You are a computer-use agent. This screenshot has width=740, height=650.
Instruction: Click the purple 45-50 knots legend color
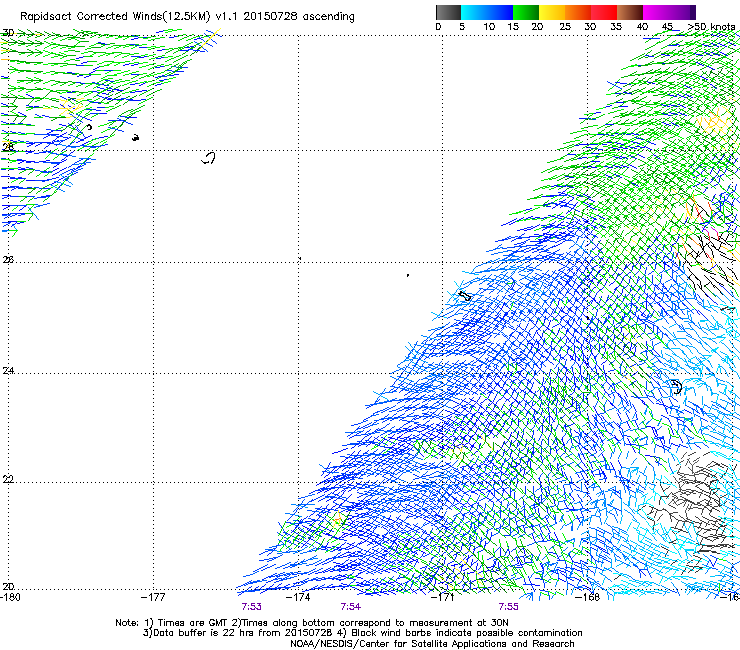click(x=682, y=12)
